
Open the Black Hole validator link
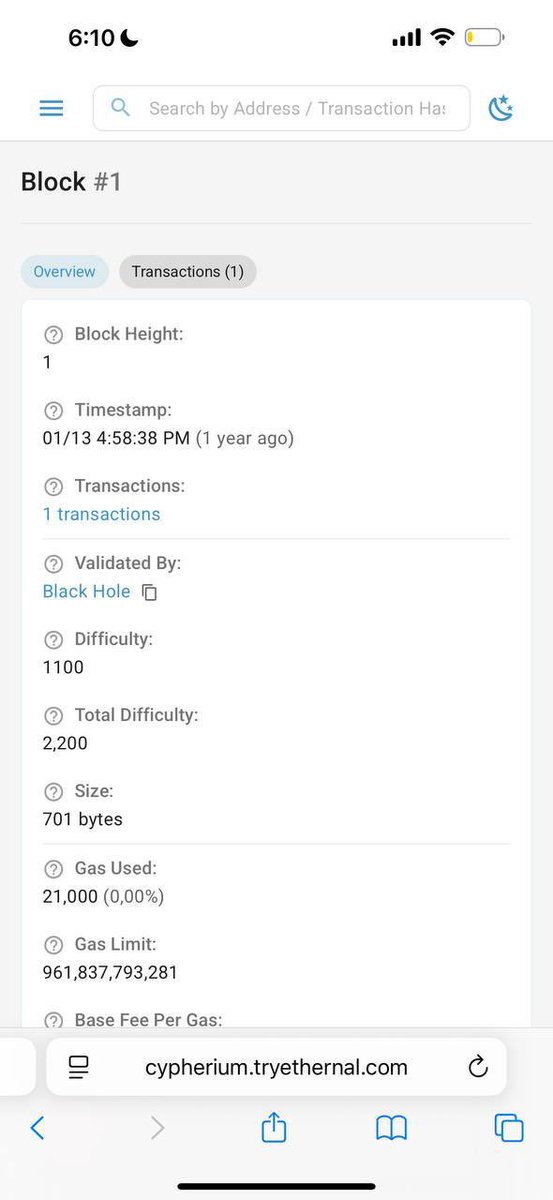(86, 591)
